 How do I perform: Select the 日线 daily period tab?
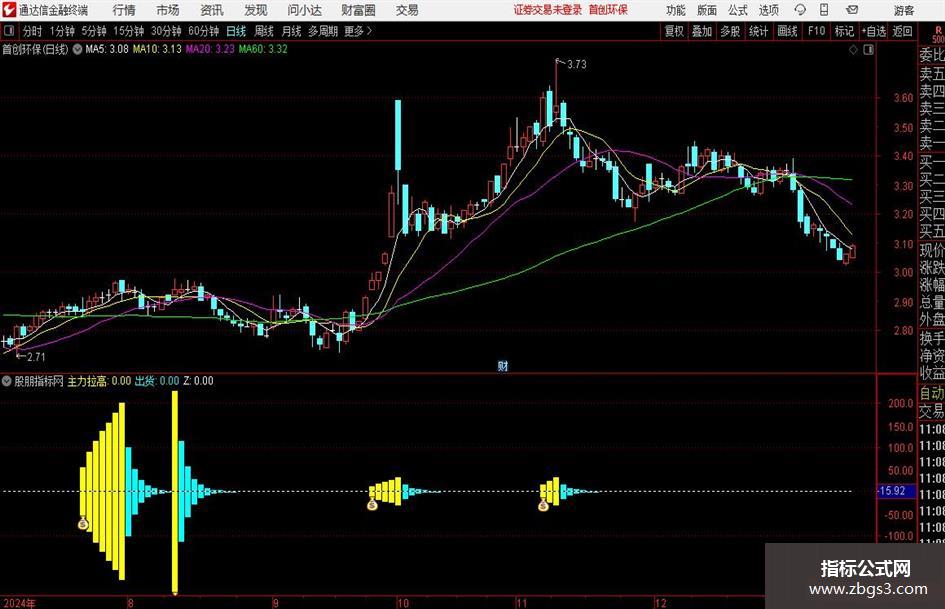tap(236, 31)
